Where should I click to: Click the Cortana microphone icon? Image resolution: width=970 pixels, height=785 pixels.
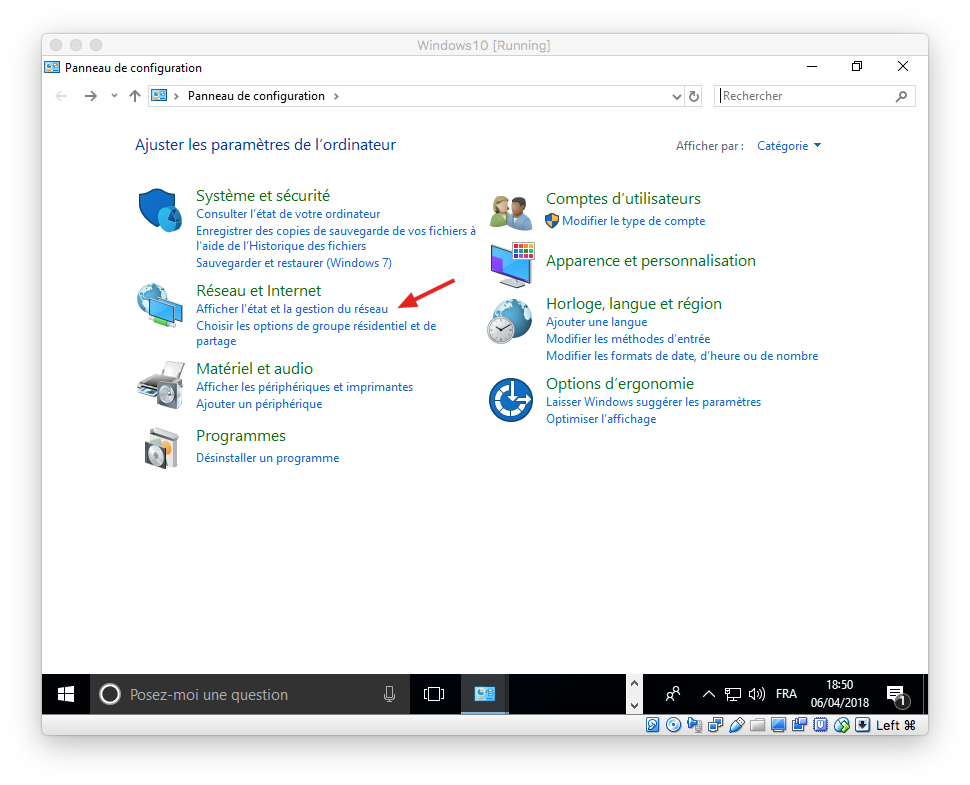pyautogui.click(x=389, y=694)
